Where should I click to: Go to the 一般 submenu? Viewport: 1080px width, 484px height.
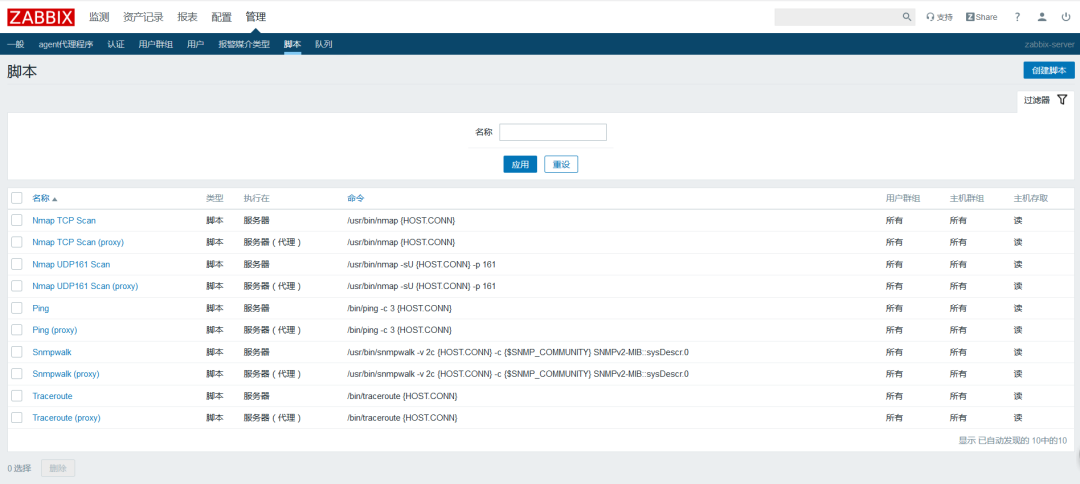click(x=15, y=44)
